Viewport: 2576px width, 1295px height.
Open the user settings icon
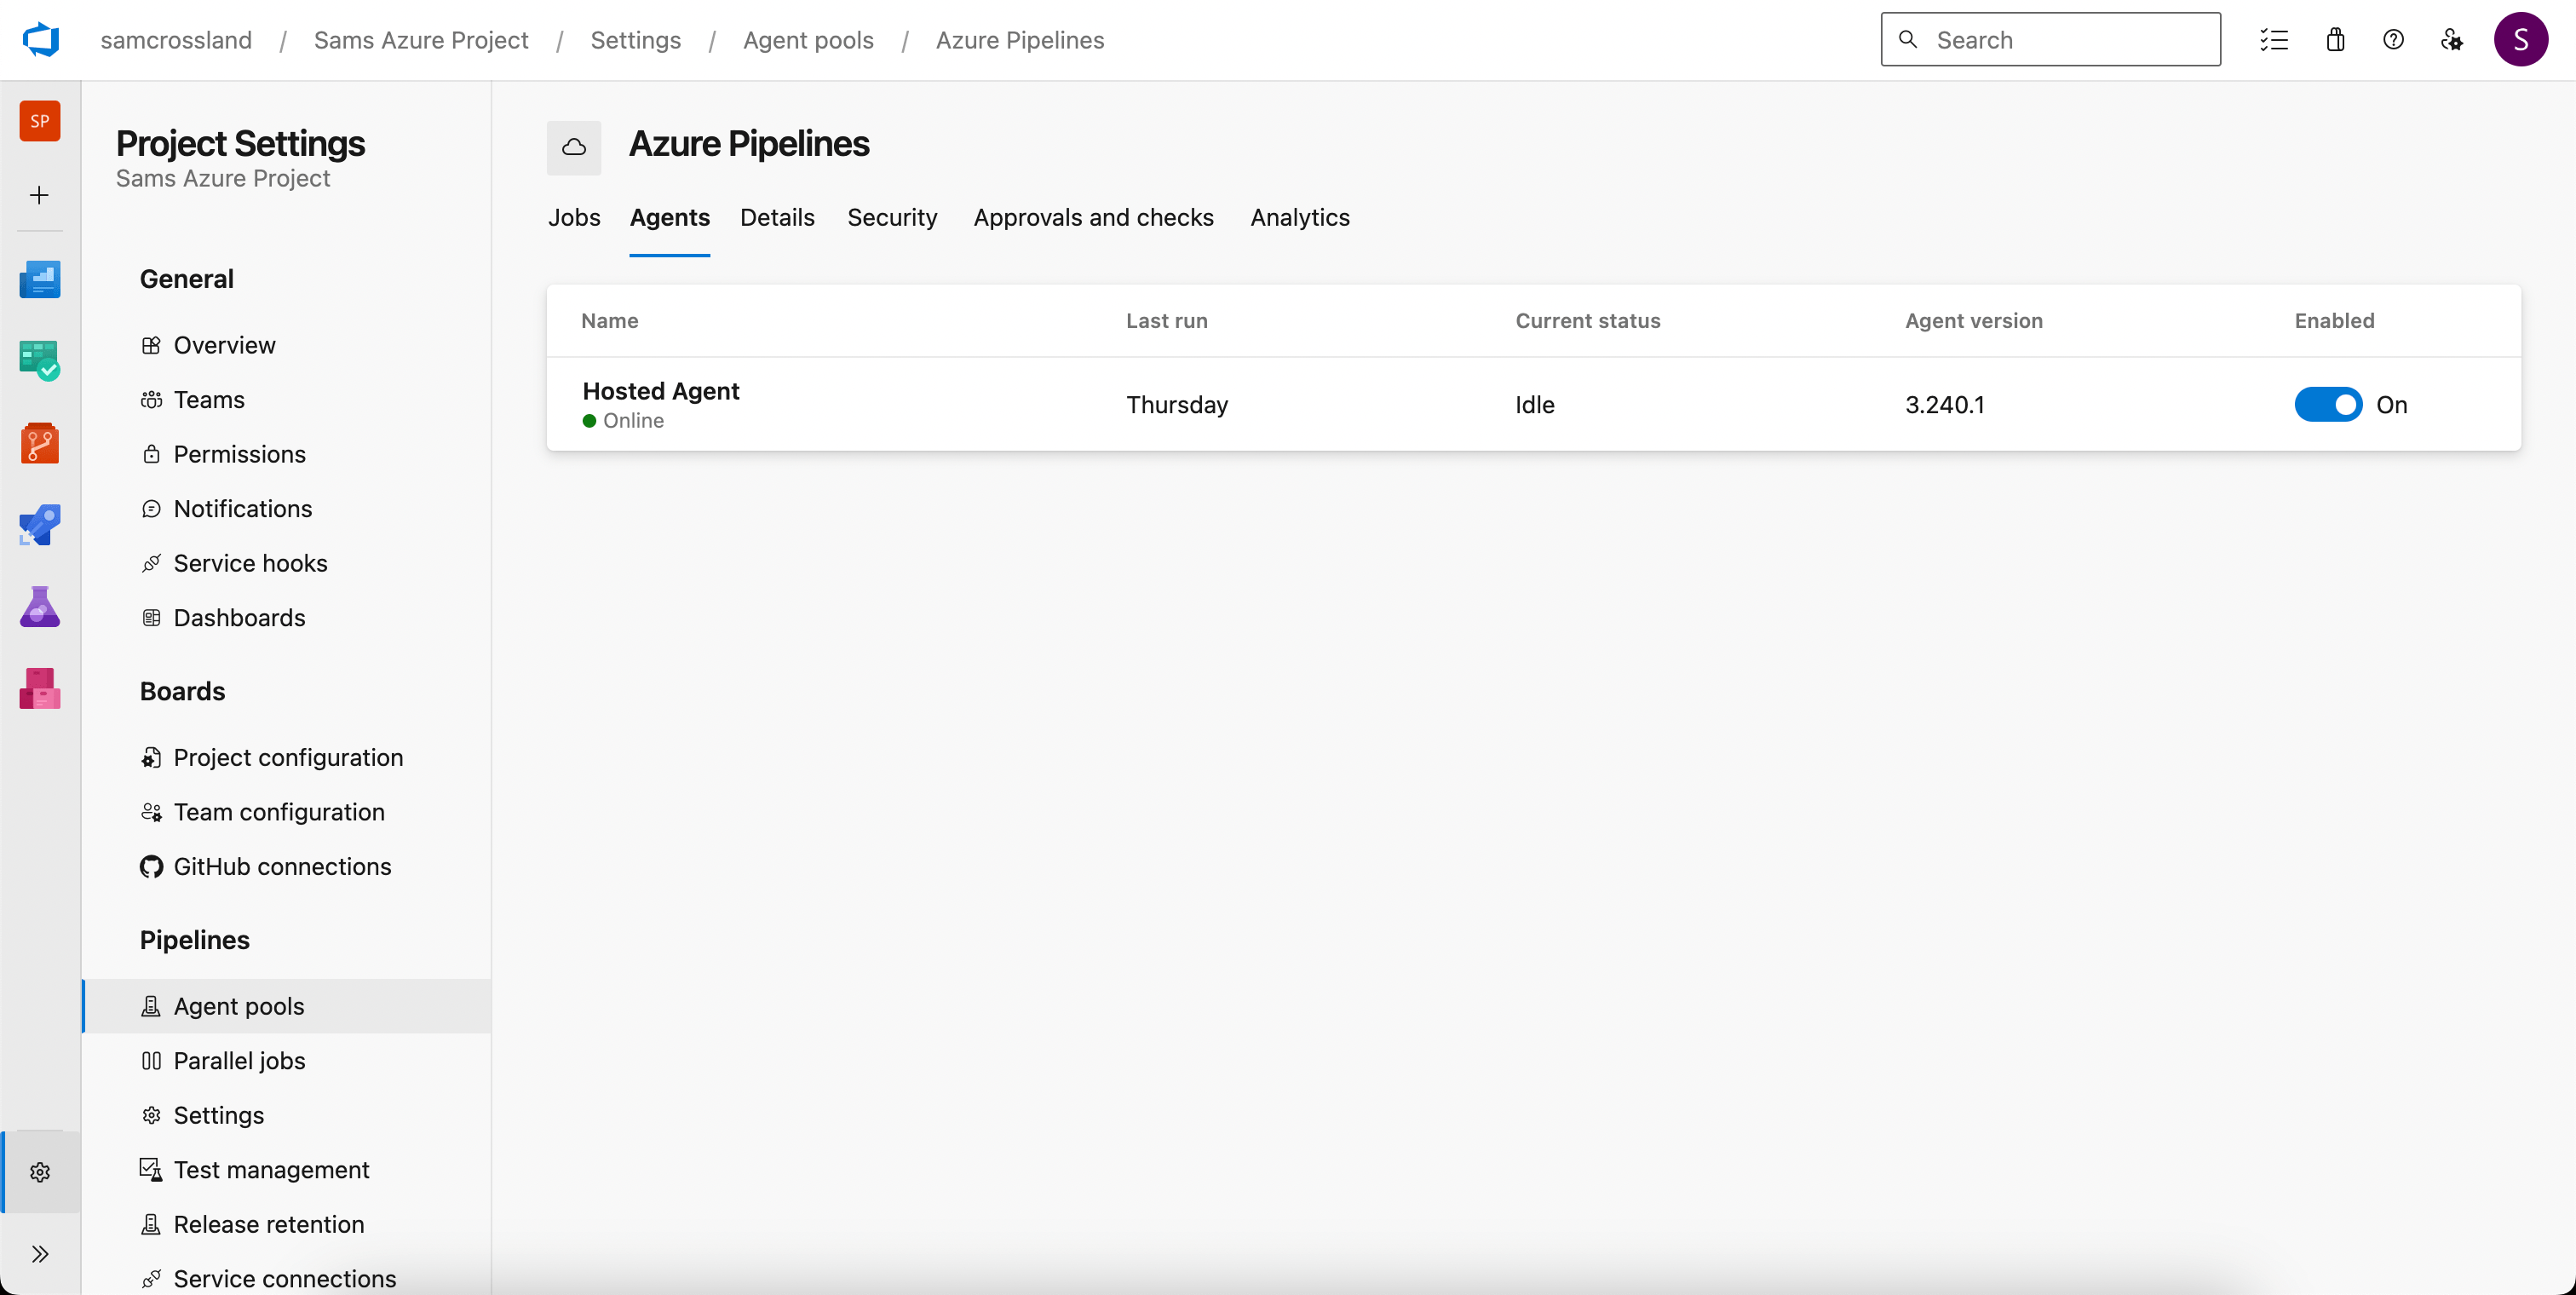pos(2452,40)
